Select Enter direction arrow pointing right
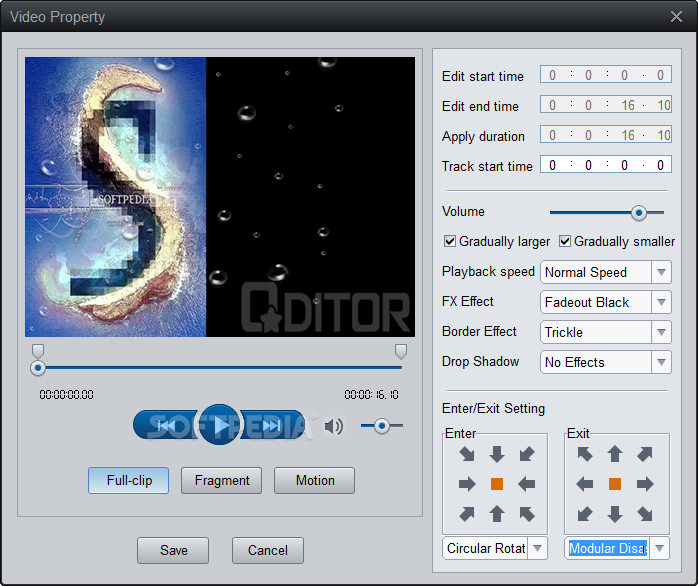698x586 pixels. coord(467,484)
